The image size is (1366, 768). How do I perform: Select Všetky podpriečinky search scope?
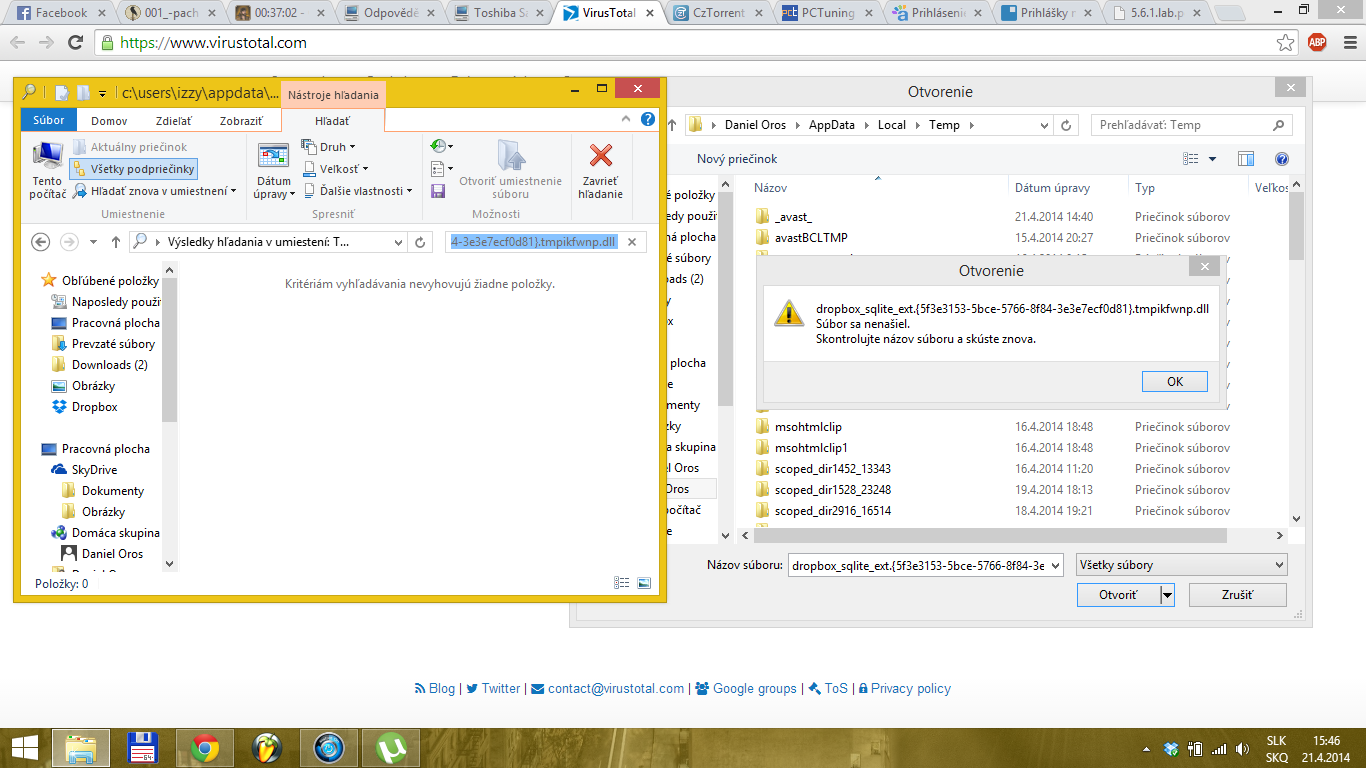134,169
